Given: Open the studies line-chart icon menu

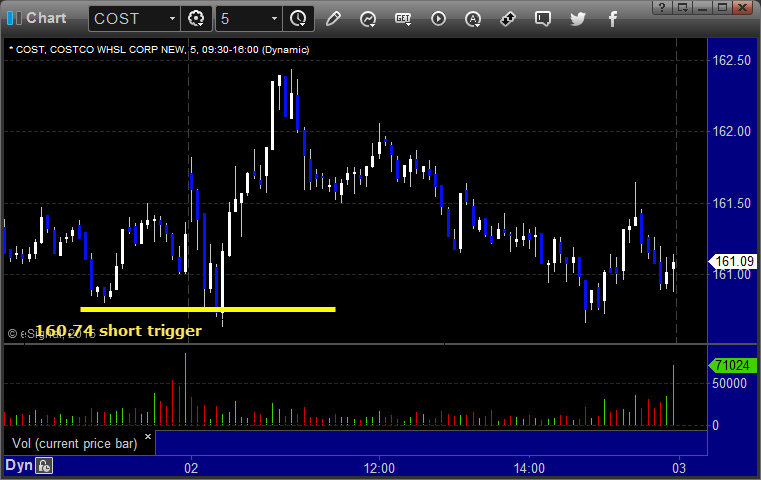Looking at the screenshot, I should 368,19.
